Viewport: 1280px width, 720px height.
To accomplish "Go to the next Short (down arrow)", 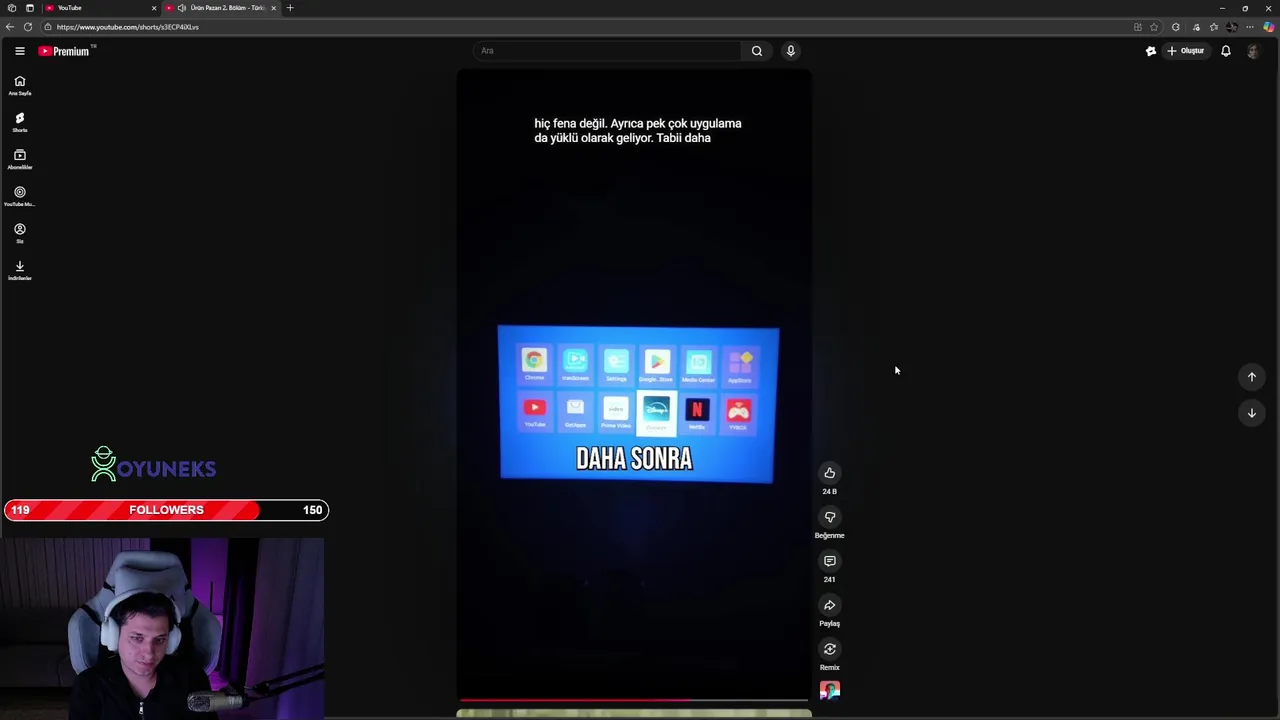I will coord(1251,413).
